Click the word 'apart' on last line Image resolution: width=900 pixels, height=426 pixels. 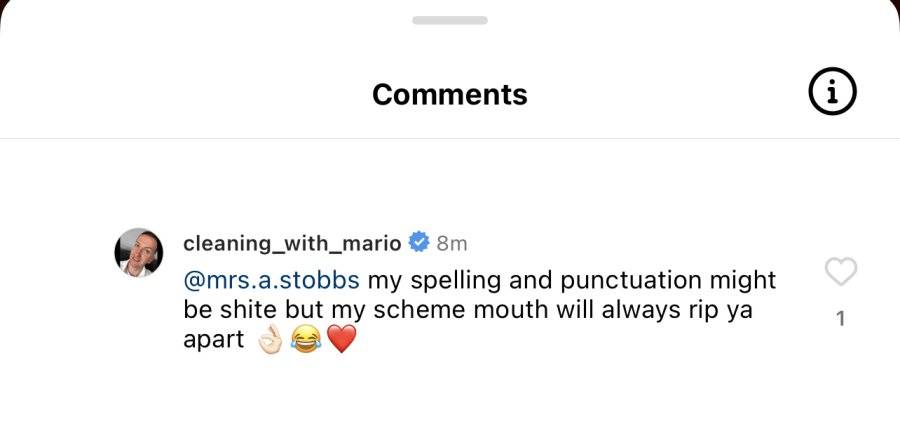click(214, 341)
